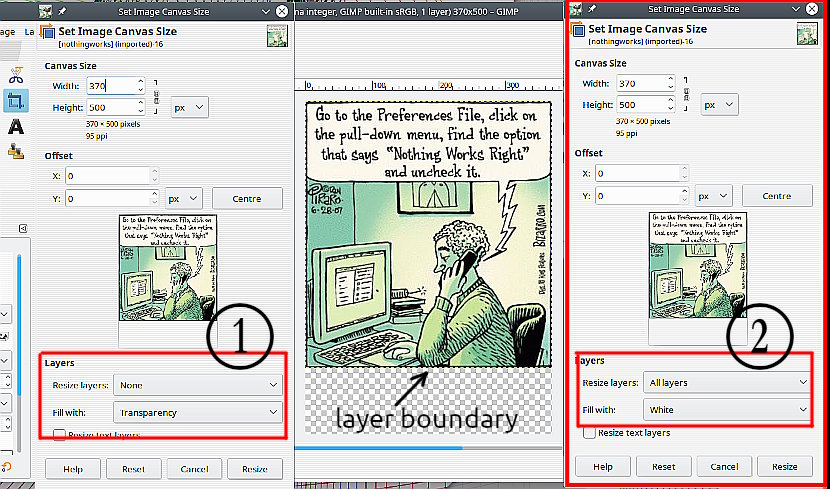
Task: Decrease Height with the down arrow in right dialog
Action: (x=671, y=109)
